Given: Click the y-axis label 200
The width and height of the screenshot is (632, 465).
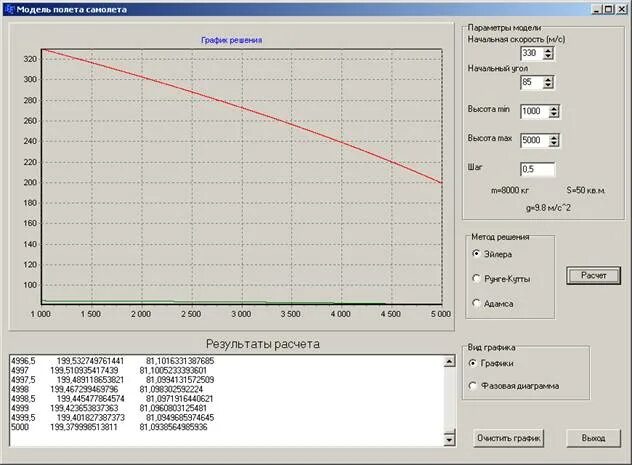Looking at the screenshot, I should 30,182.
